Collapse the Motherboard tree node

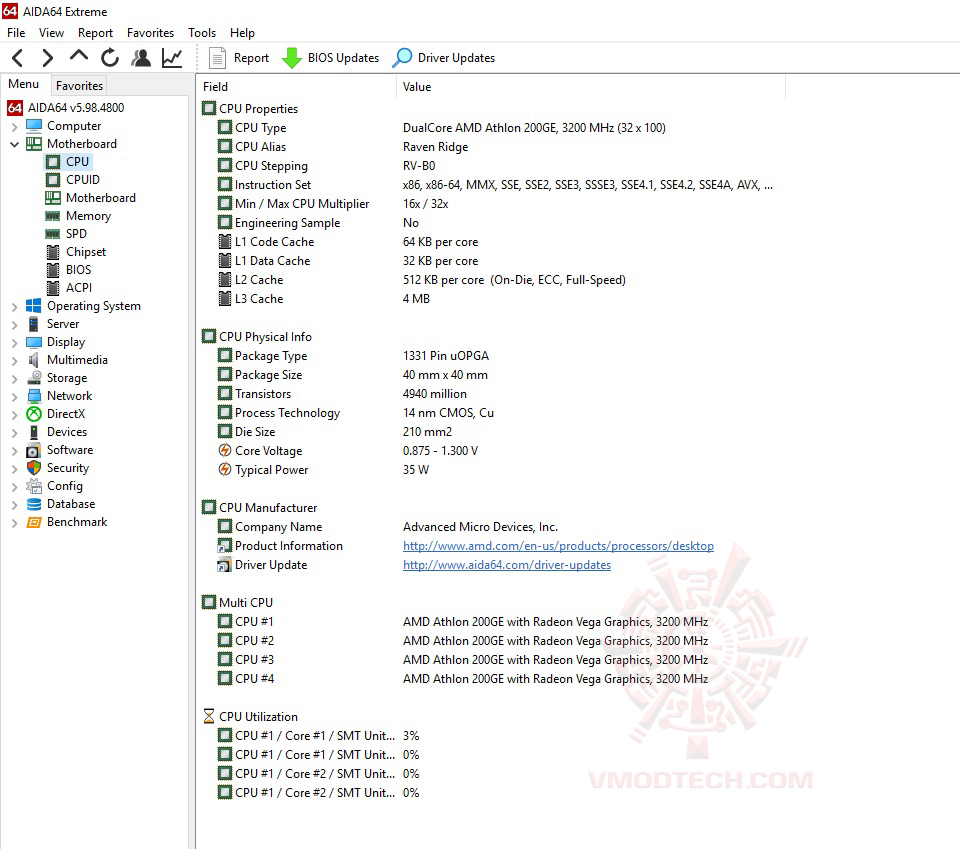[x=15, y=144]
